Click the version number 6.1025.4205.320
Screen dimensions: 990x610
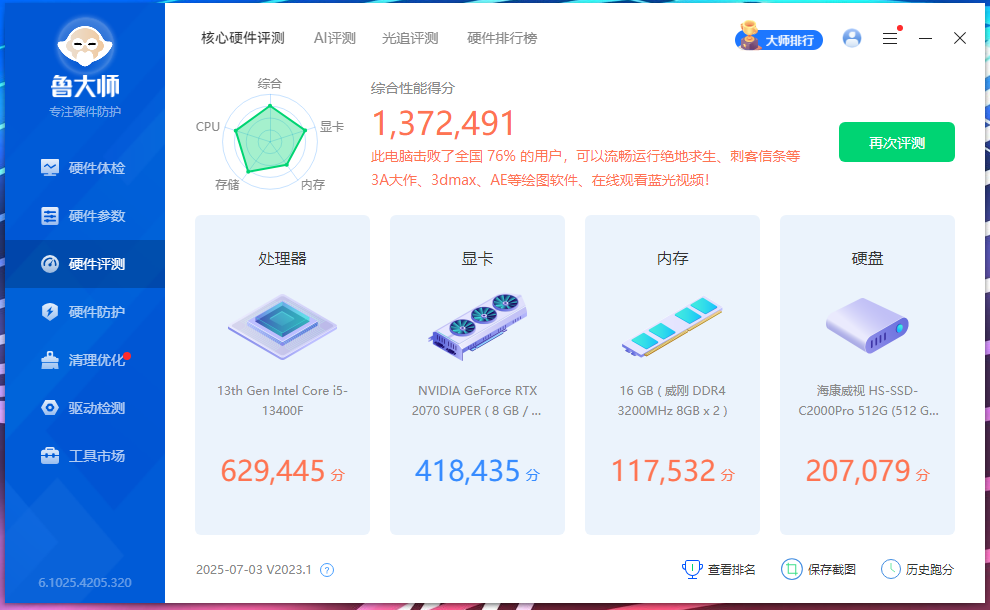[85, 583]
